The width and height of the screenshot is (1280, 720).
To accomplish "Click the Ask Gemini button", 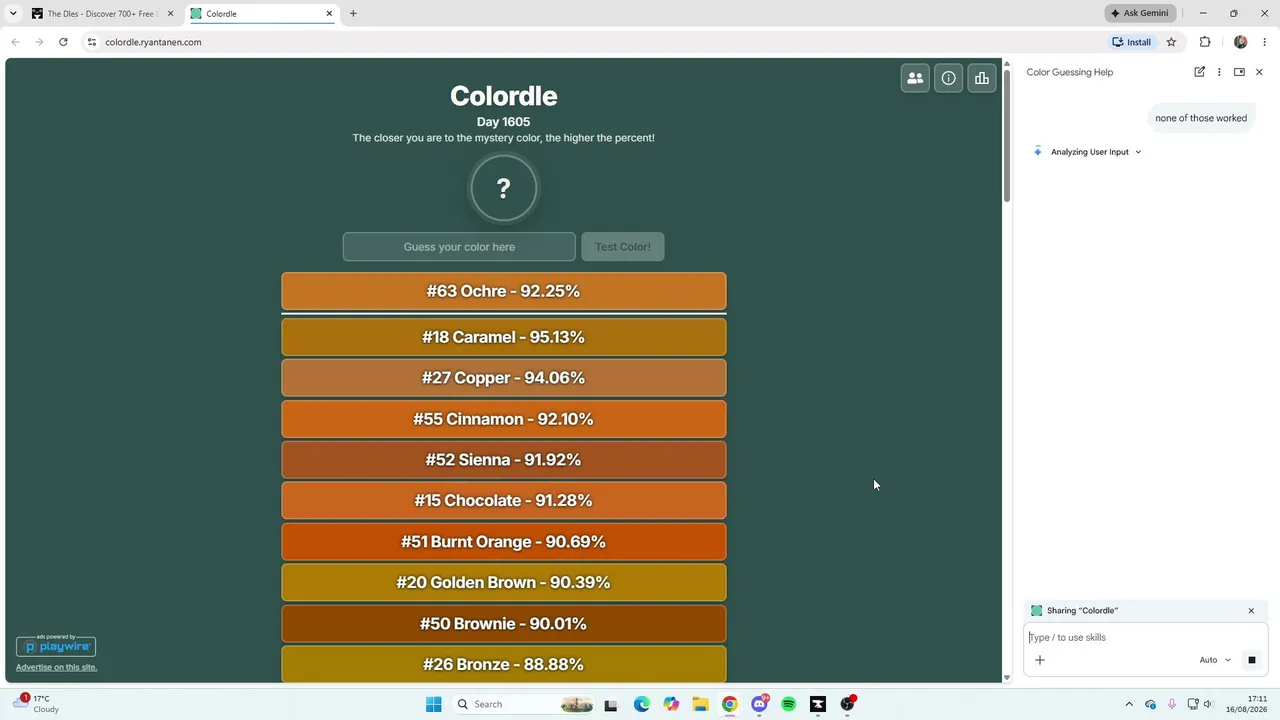I will (x=1139, y=13).
